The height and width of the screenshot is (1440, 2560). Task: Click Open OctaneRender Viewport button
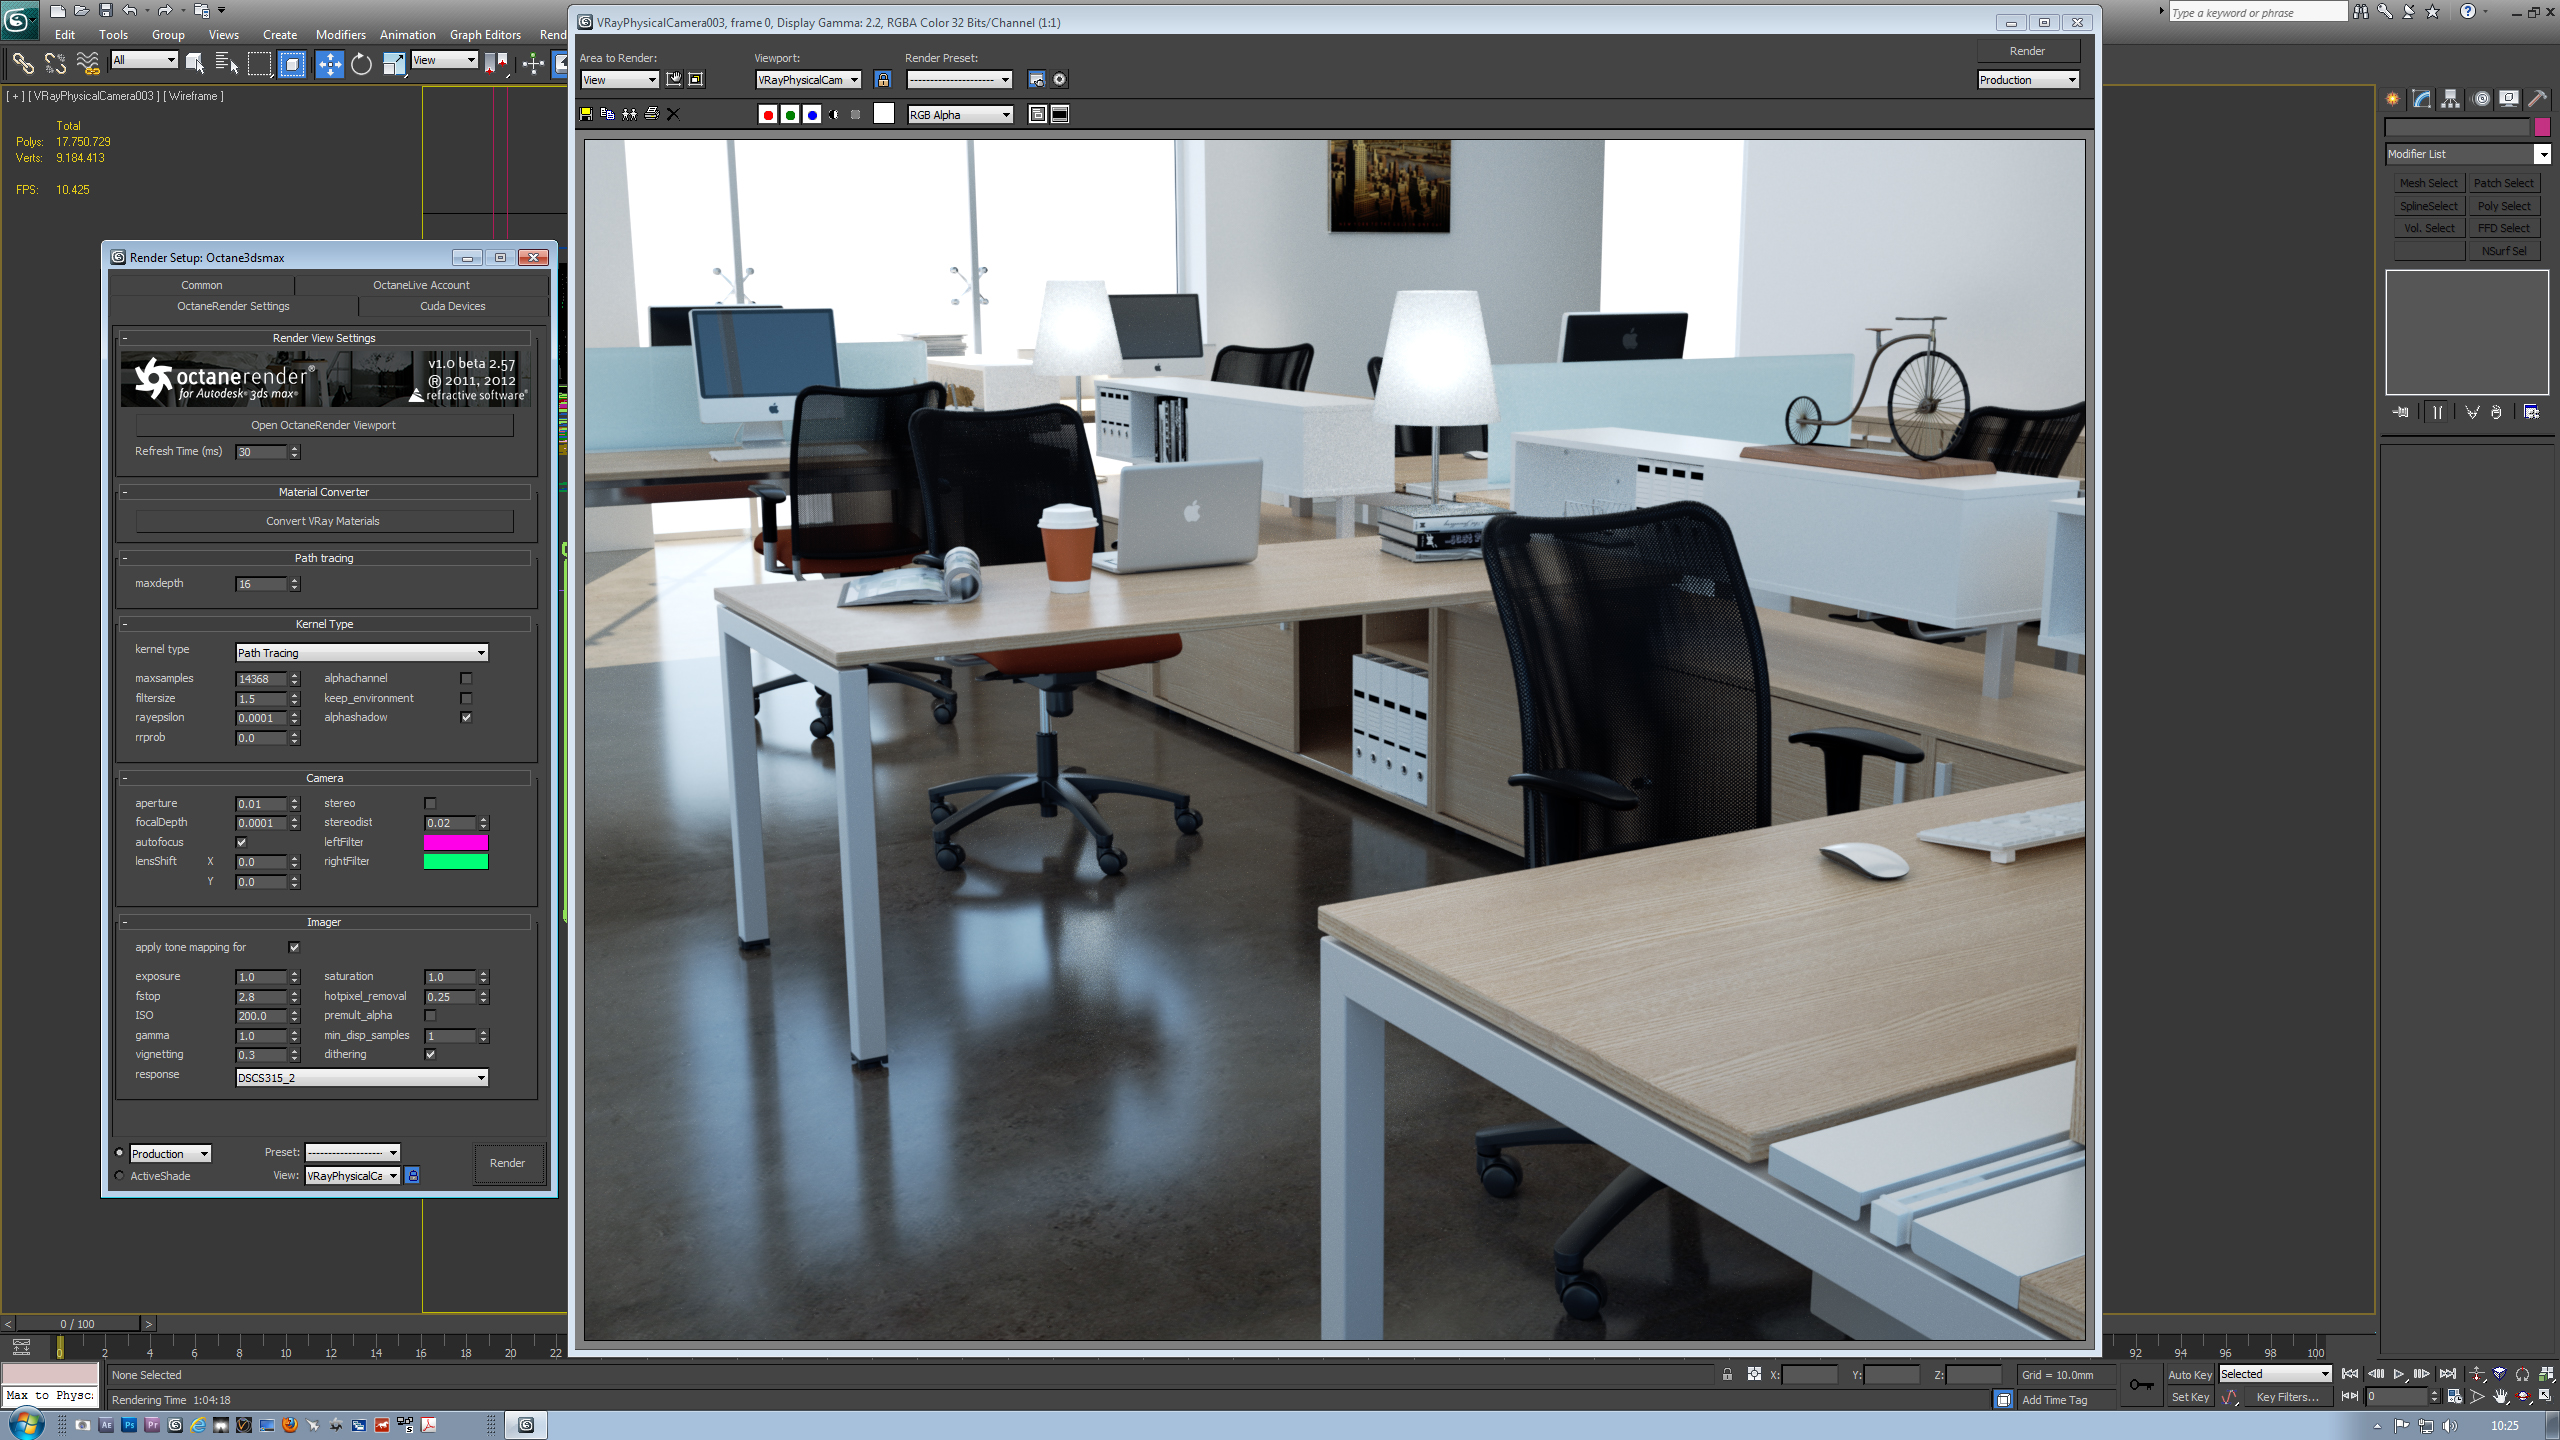tap(324, 425)
